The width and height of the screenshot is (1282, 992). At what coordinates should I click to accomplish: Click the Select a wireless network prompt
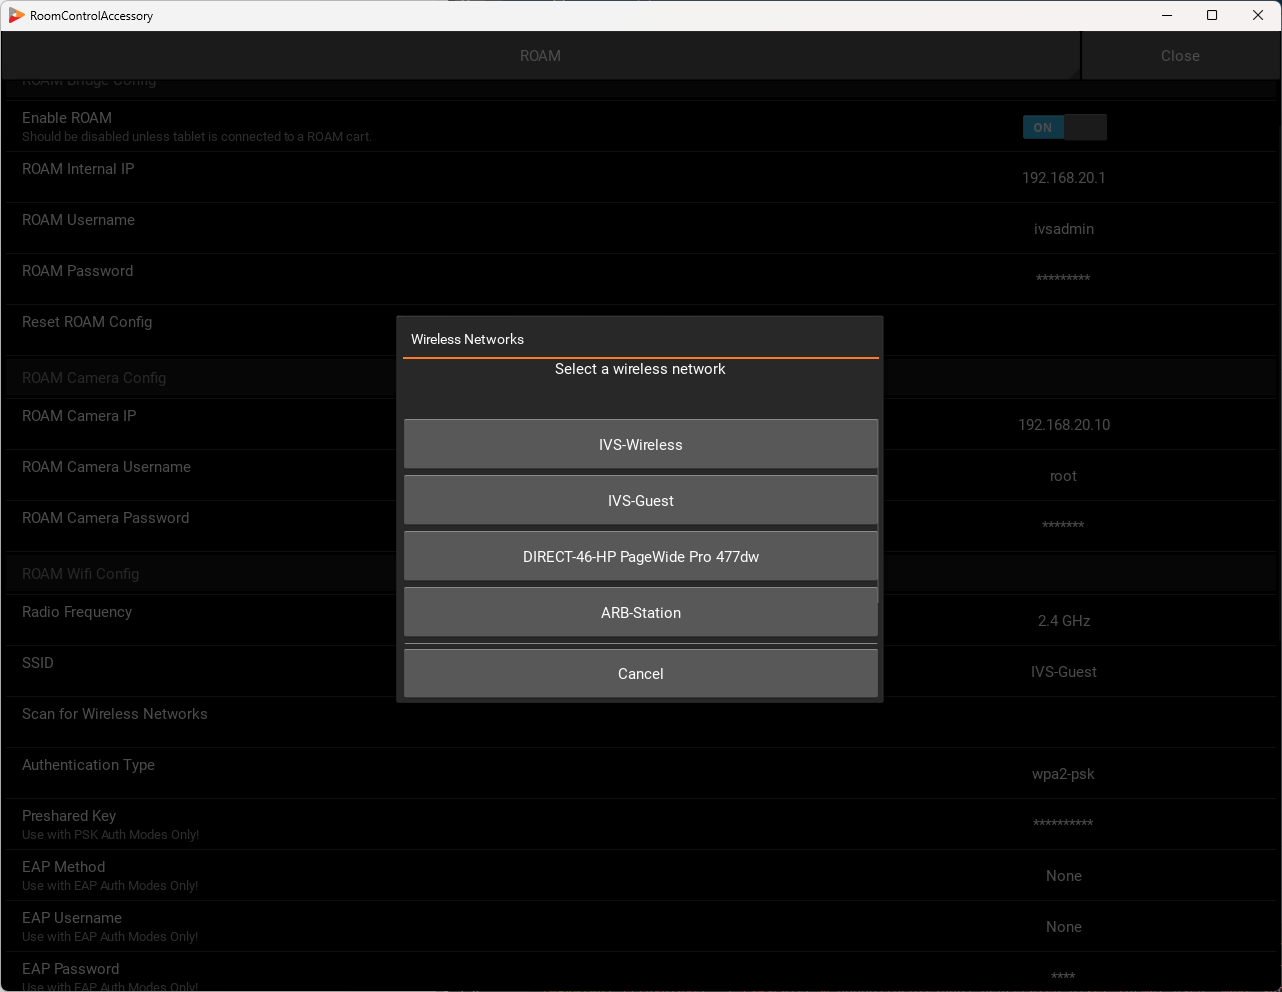click(x=640, y=369)
